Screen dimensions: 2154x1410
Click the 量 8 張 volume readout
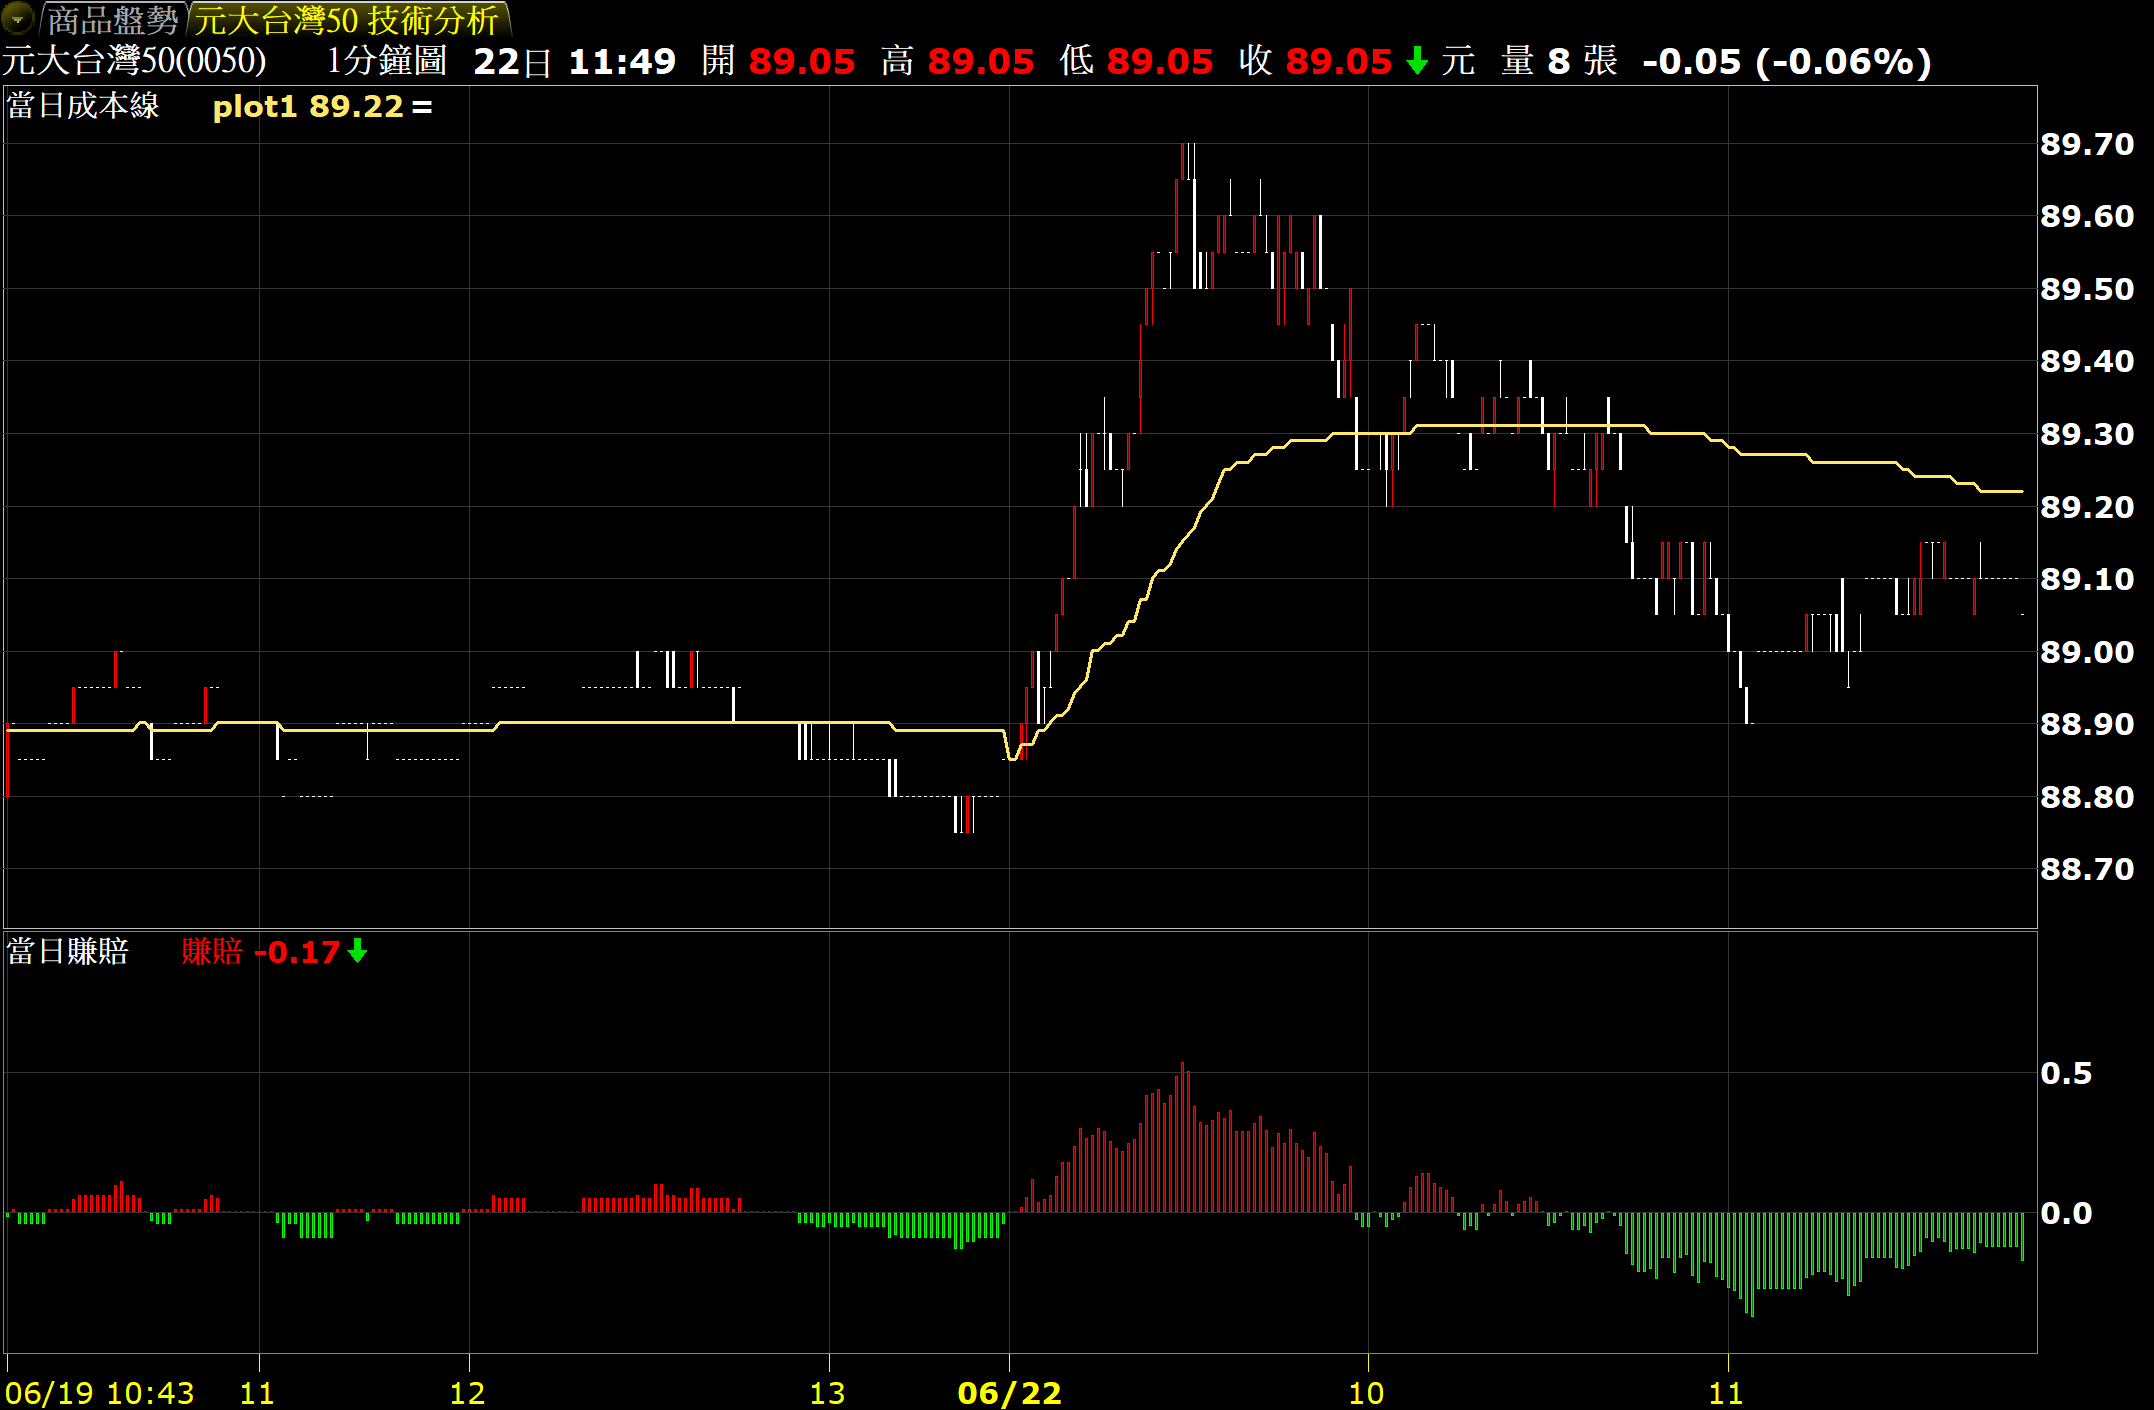point(1558,62)
